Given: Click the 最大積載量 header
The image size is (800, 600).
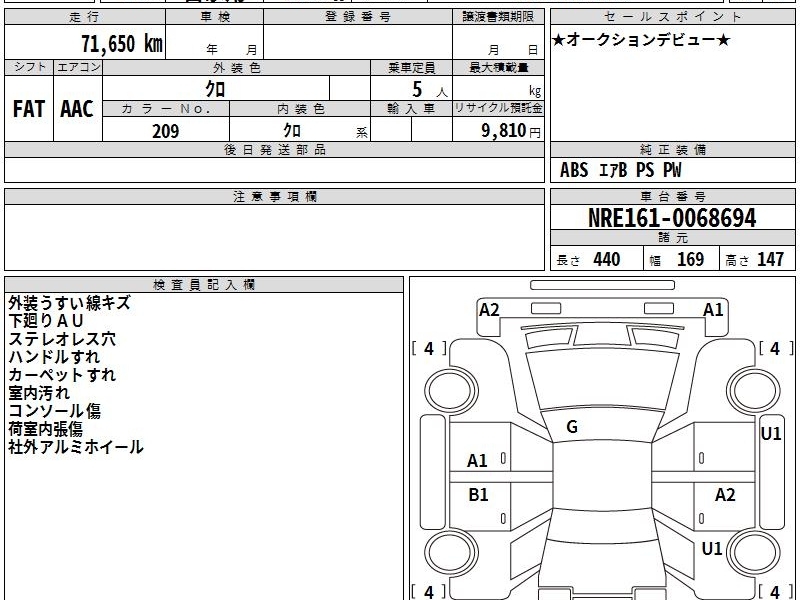Looking at the screenshot, I should 498,68.
